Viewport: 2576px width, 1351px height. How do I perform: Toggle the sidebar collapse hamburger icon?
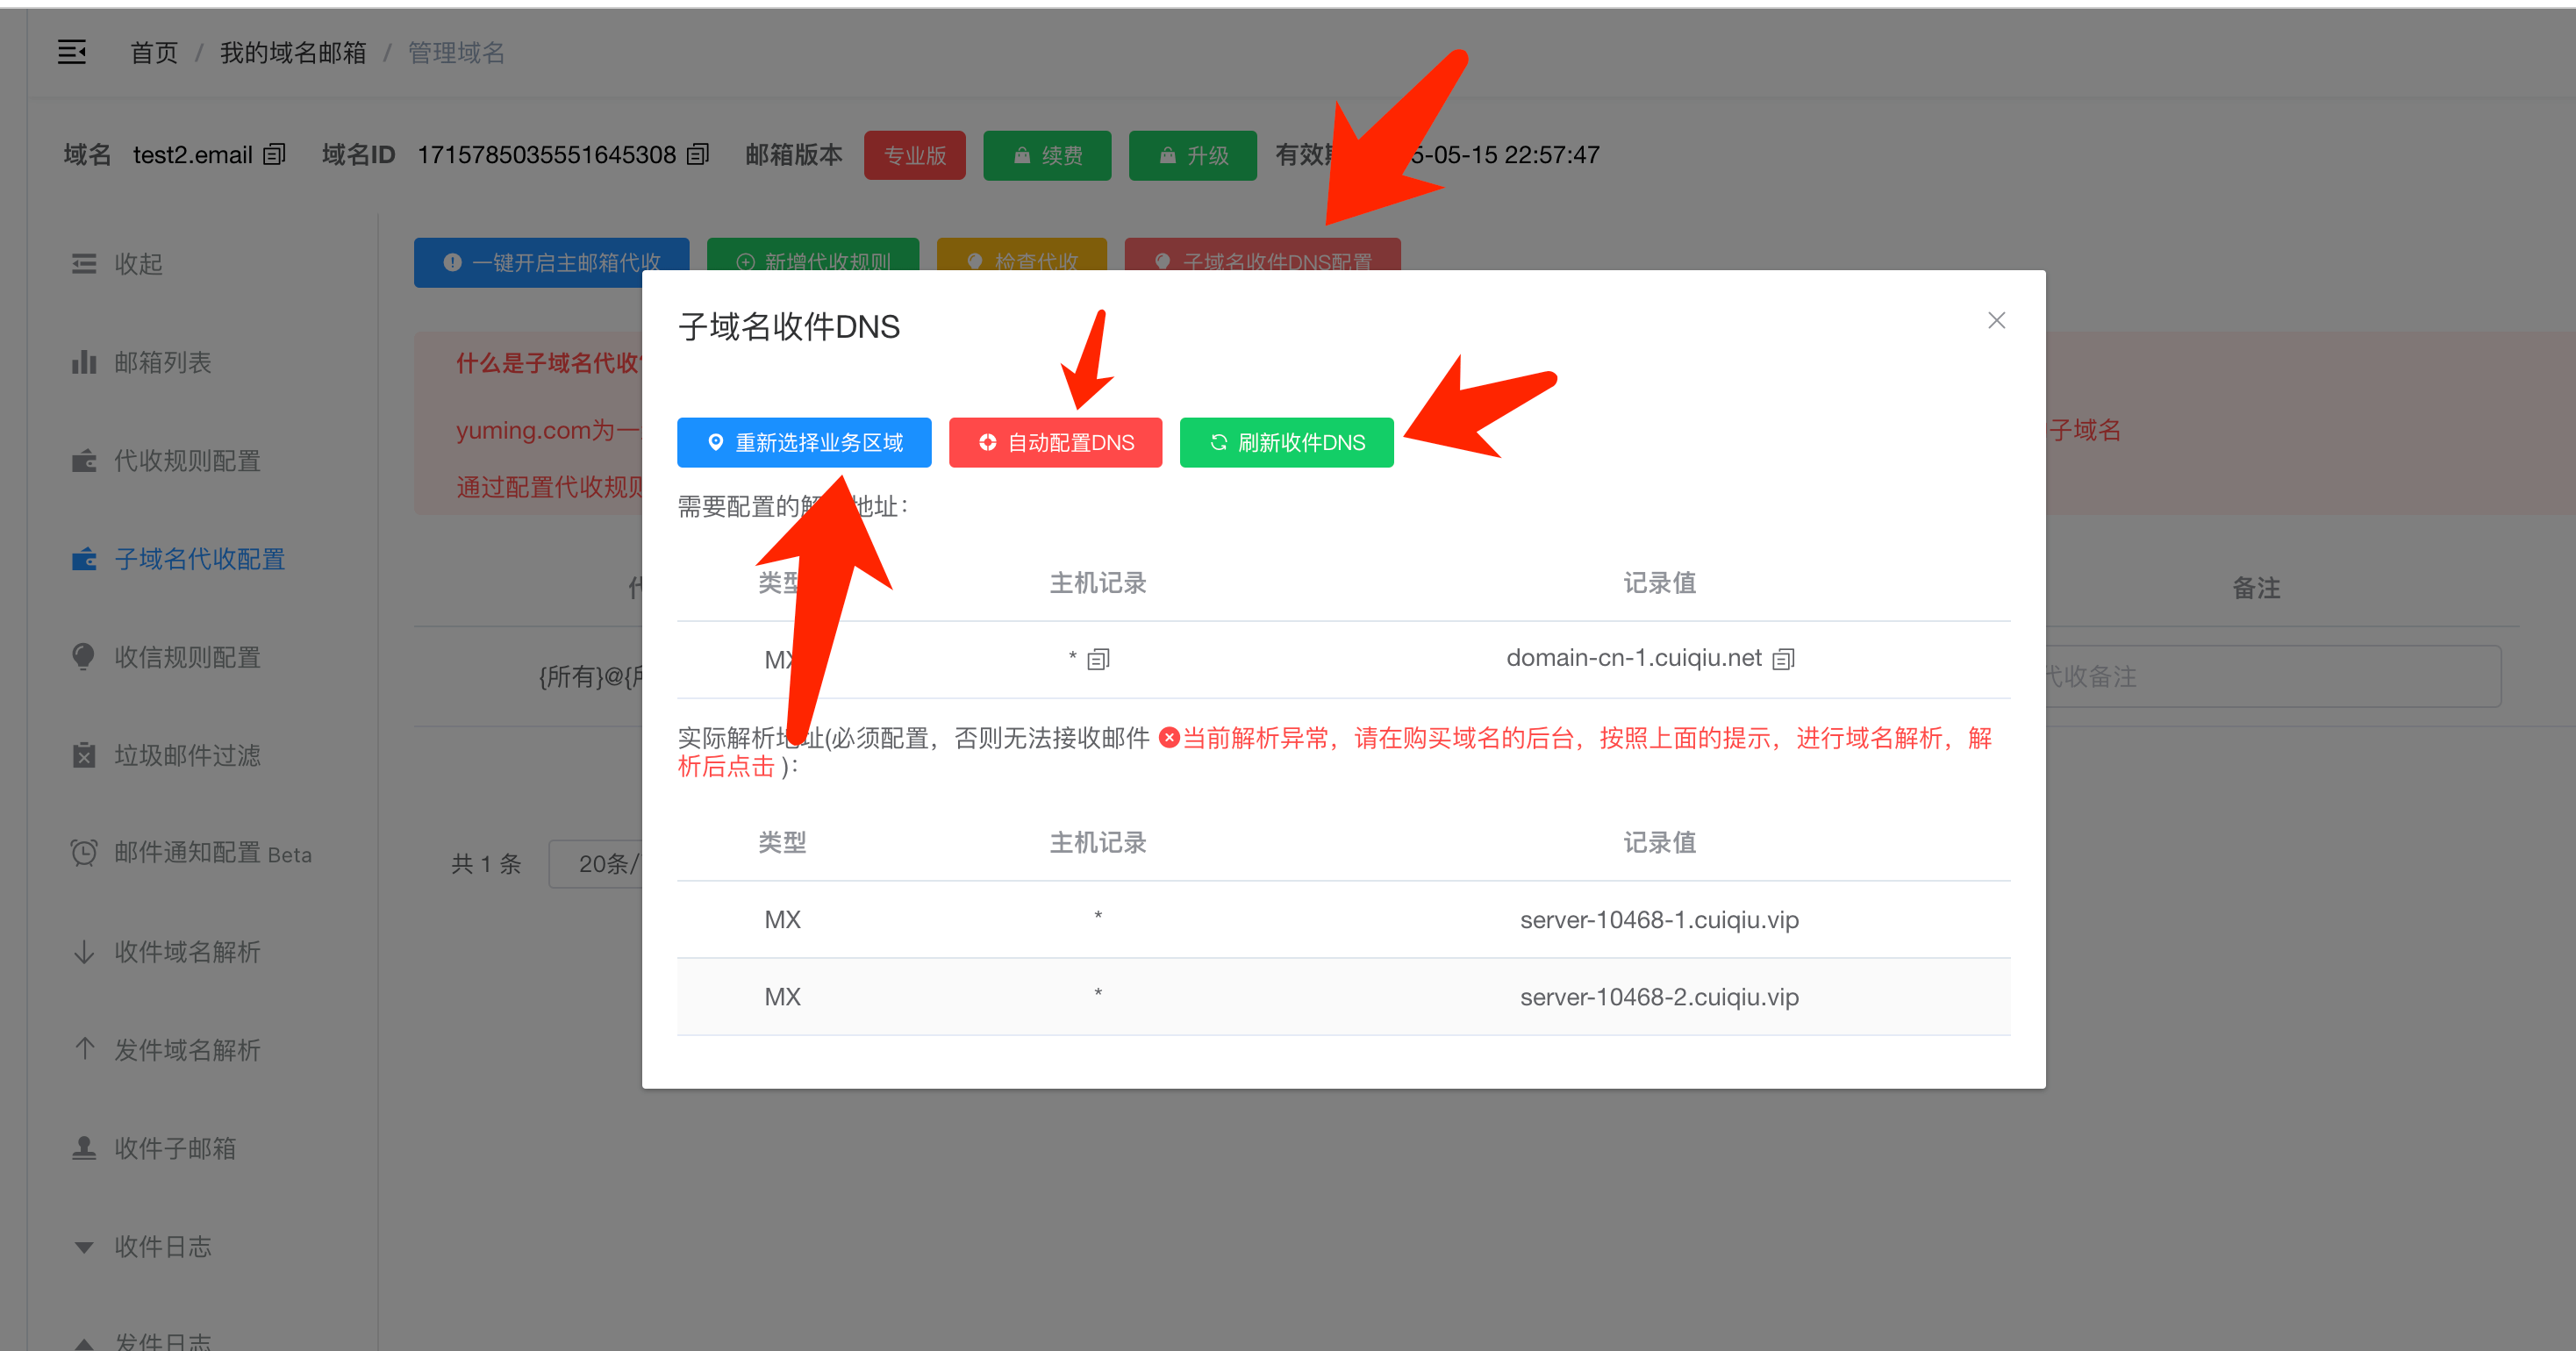(x=72, y=51)
